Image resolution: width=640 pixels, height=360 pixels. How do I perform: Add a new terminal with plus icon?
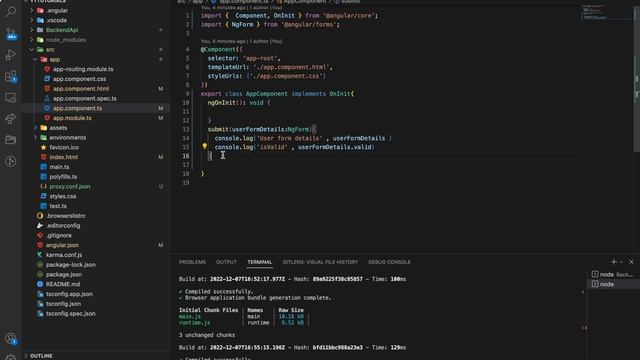pyautogui.click(x=613, y=262)
